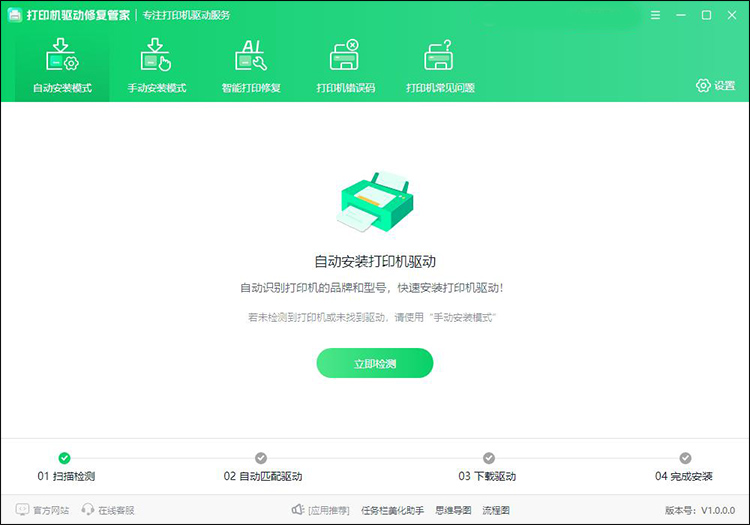Viewport: 750px width, 525px height.
Task: Click the 03 下载驱动 step marker
Action: click(x=488, y=458)
